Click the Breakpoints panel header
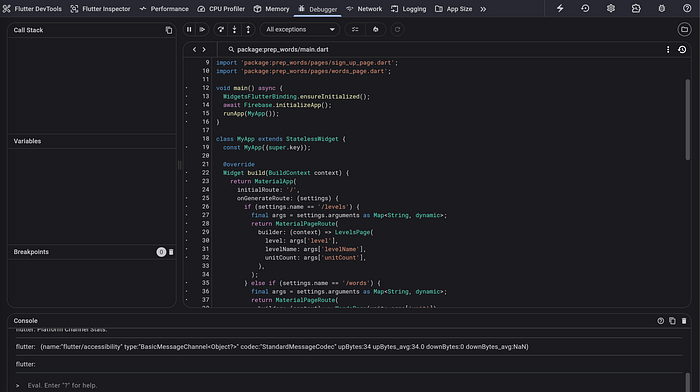The height and width of the screenshot is (392, 700). 92,252
